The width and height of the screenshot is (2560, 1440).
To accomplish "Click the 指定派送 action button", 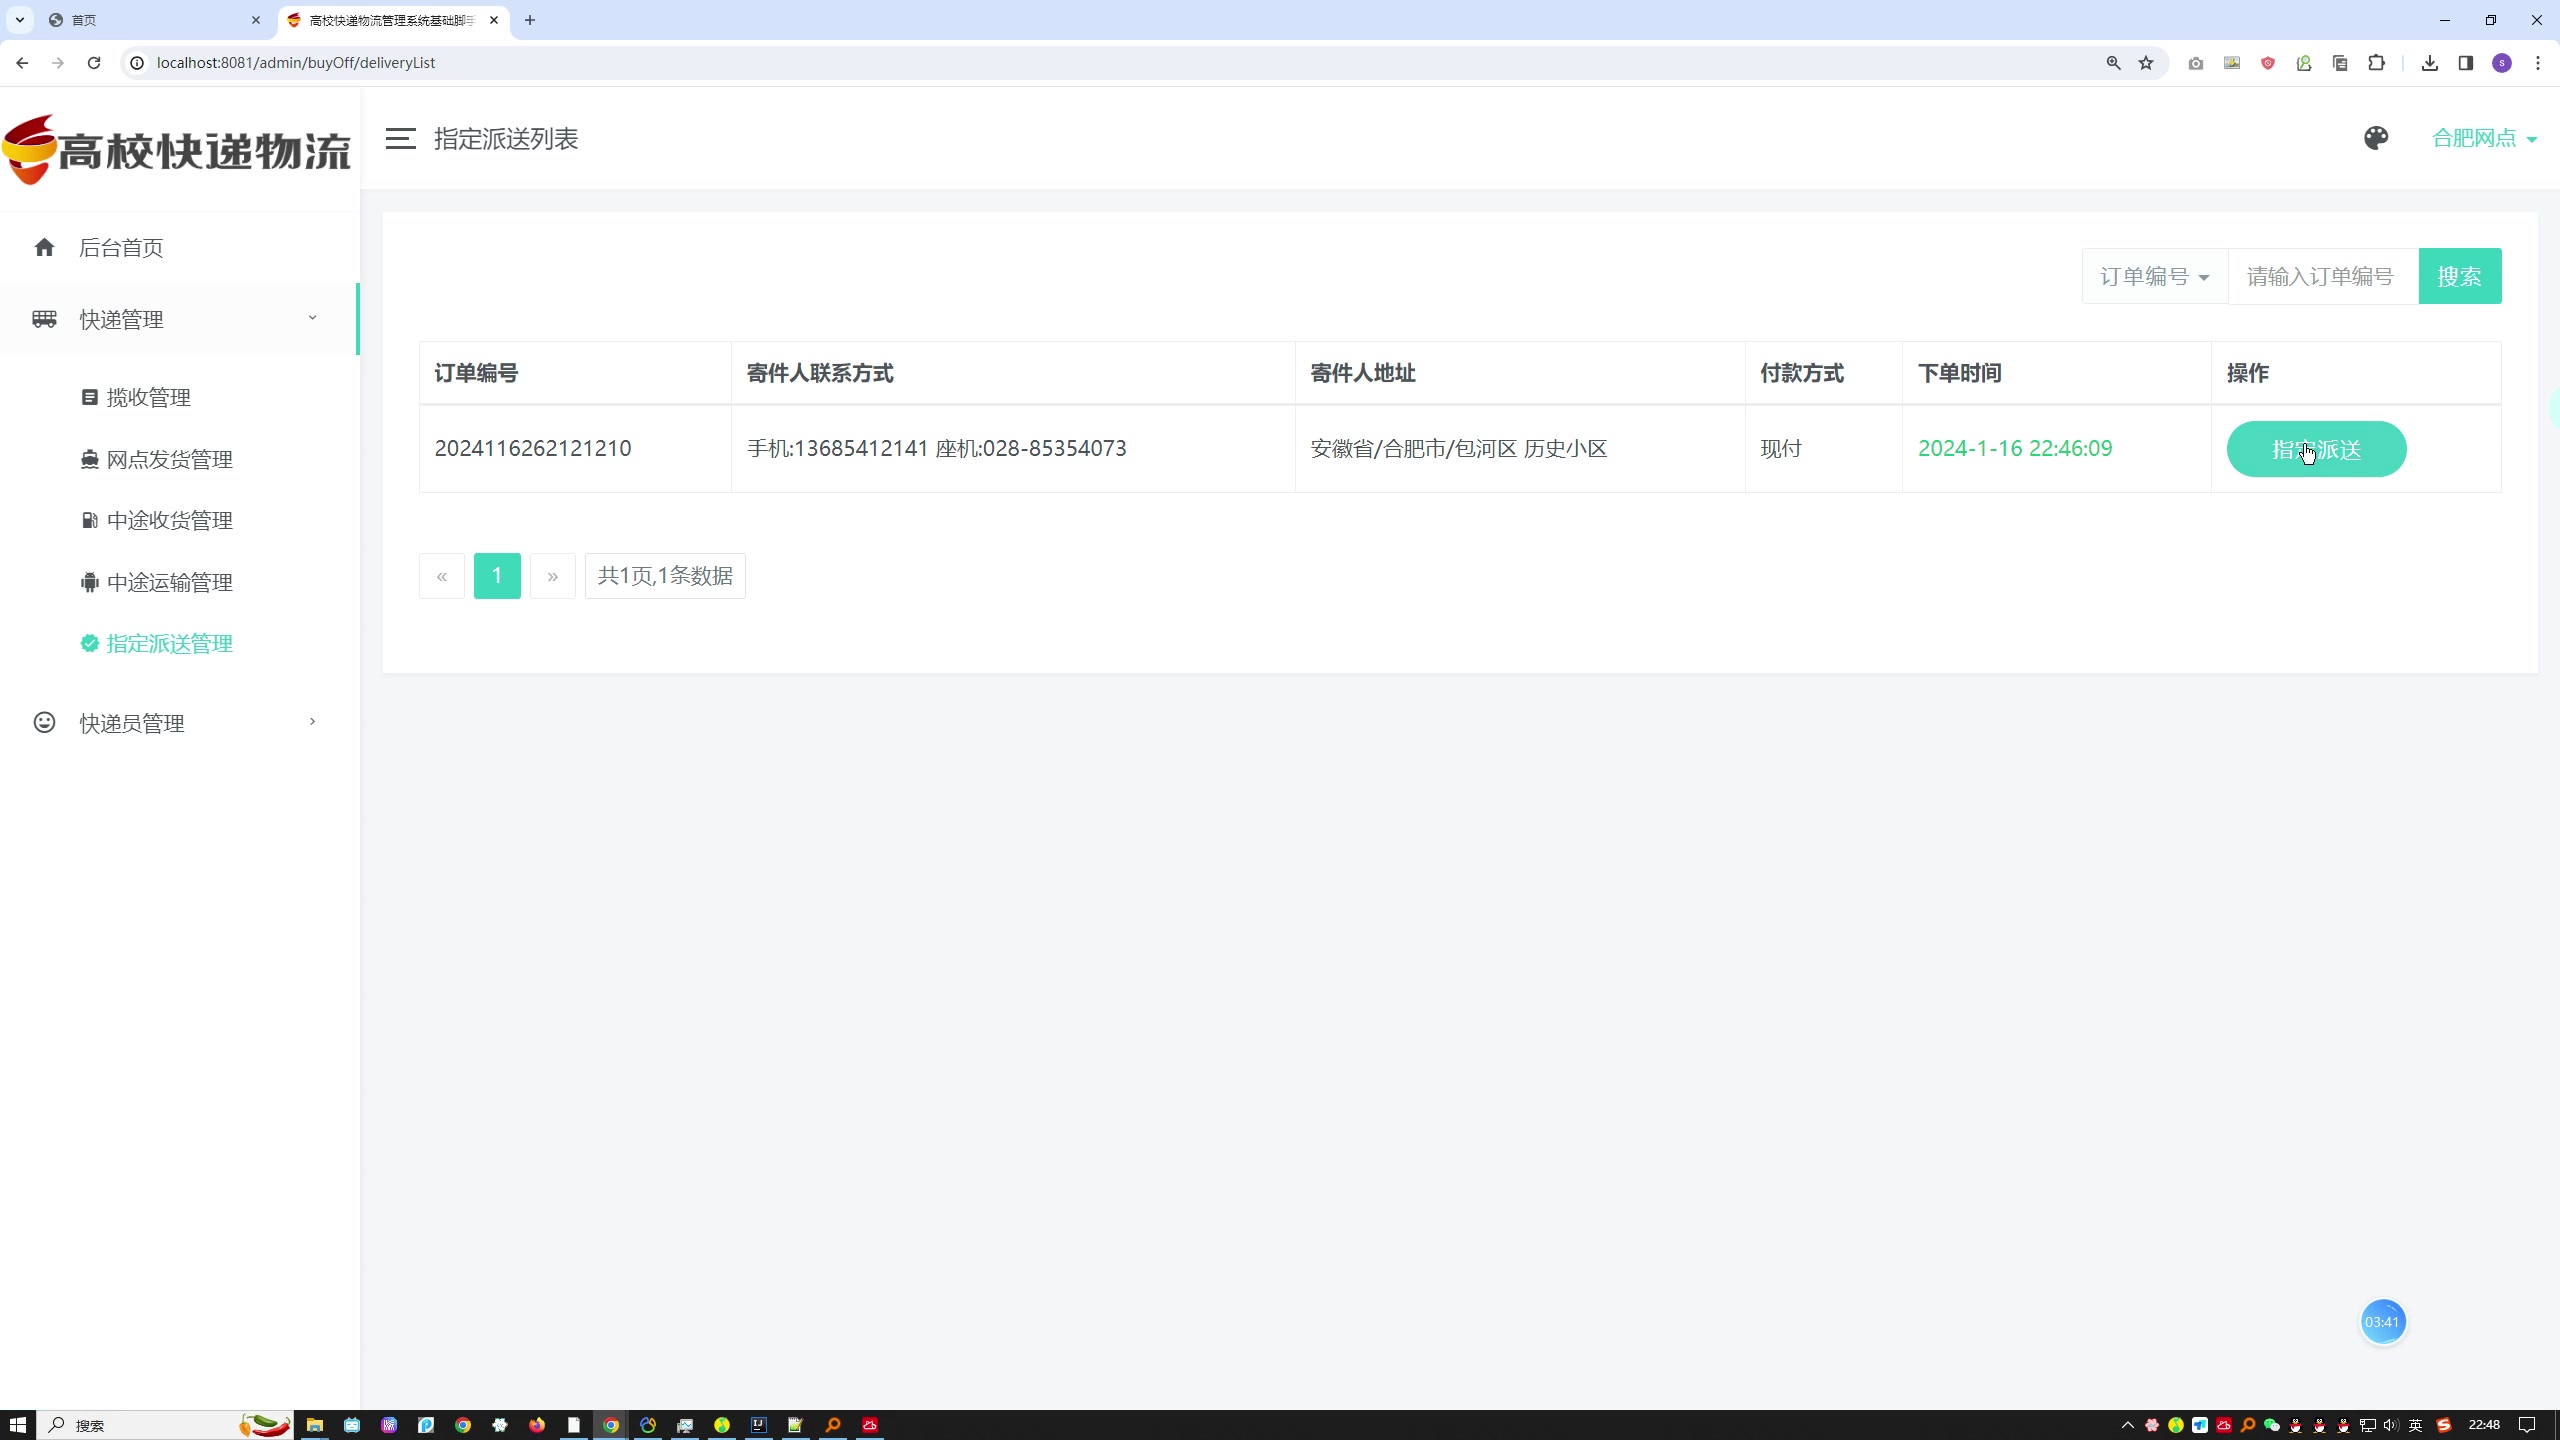I will (2316, 449).
